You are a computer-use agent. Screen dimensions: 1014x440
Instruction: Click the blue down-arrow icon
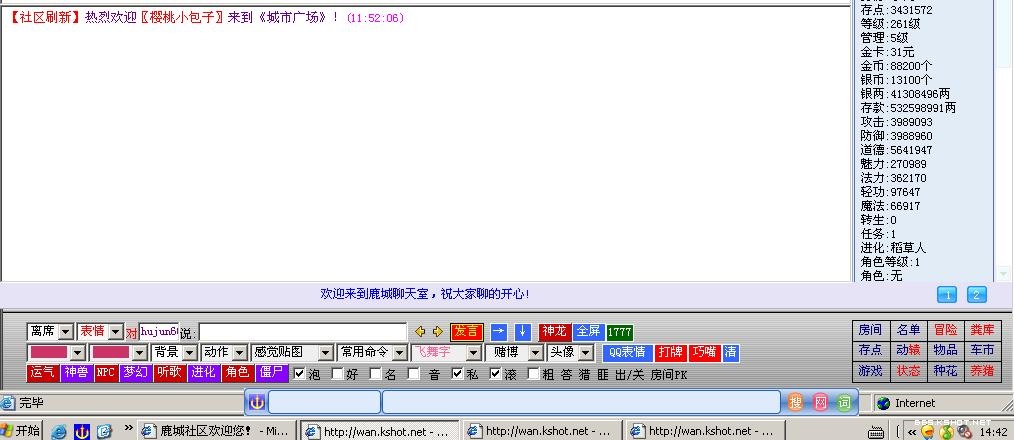523,332
